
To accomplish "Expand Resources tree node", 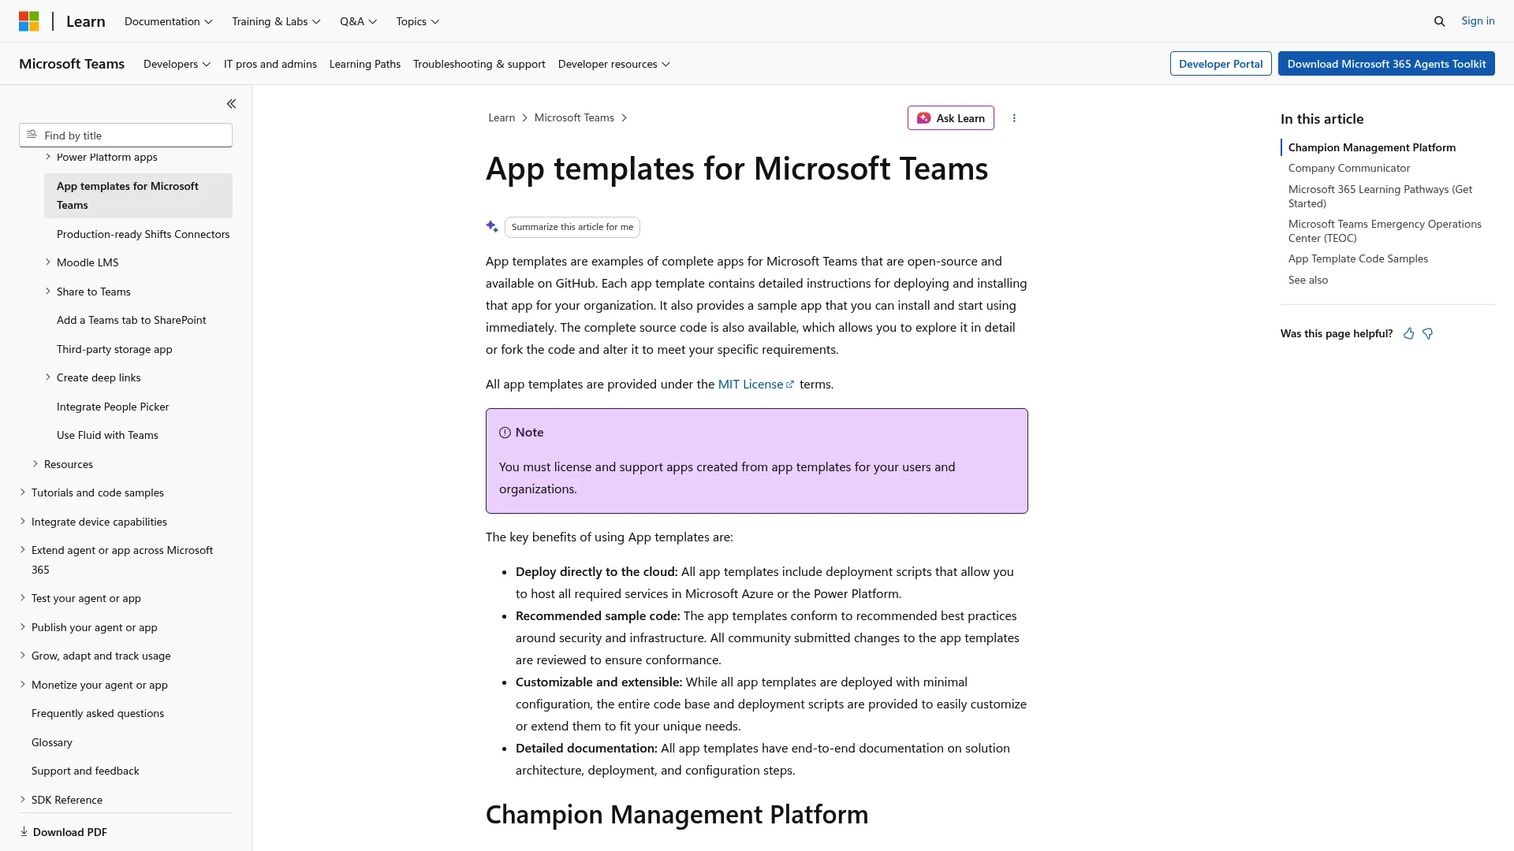I will point(35,464).
